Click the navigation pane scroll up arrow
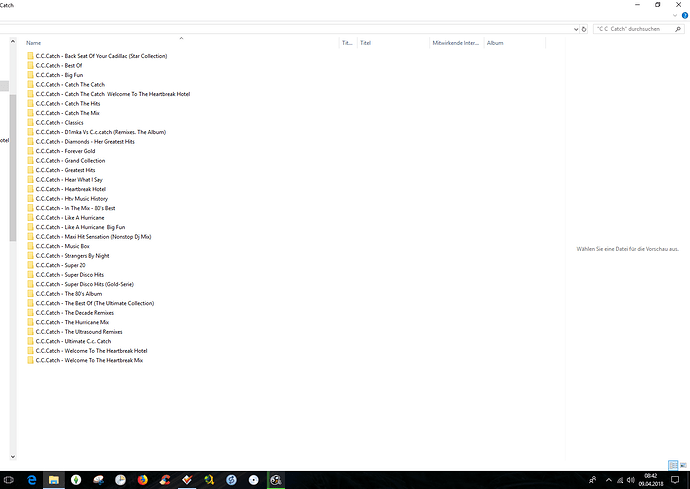The width and height of the screenshot is (690, 489). click(13, 41)
